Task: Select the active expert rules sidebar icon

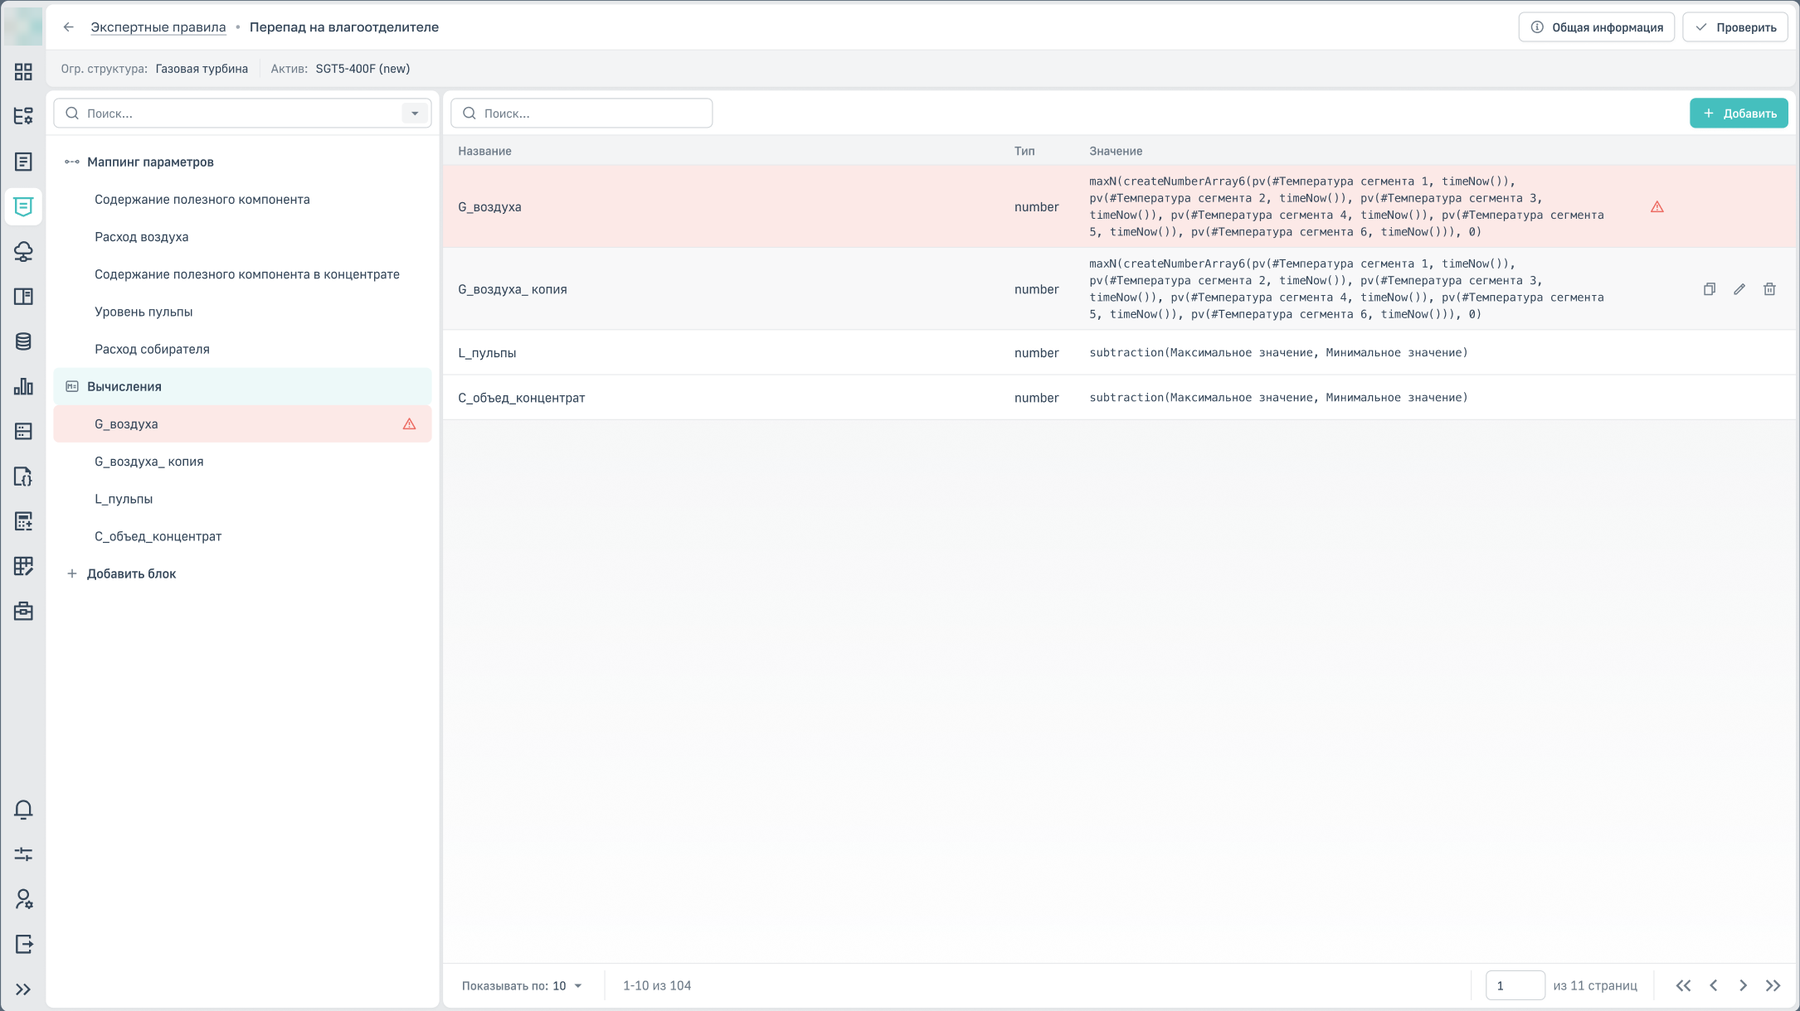Action: (x=23, y=207)
